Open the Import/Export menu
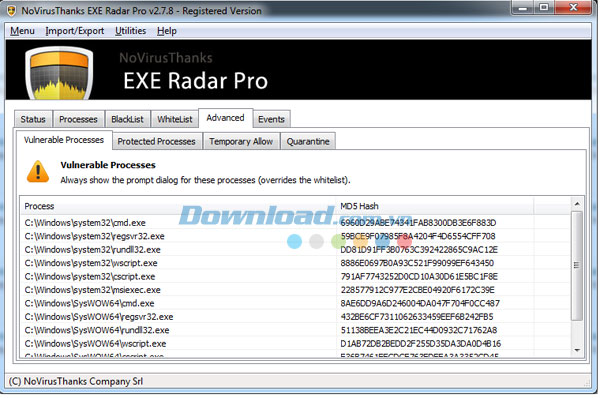The image size is (600, 398). tap(75, 31)
